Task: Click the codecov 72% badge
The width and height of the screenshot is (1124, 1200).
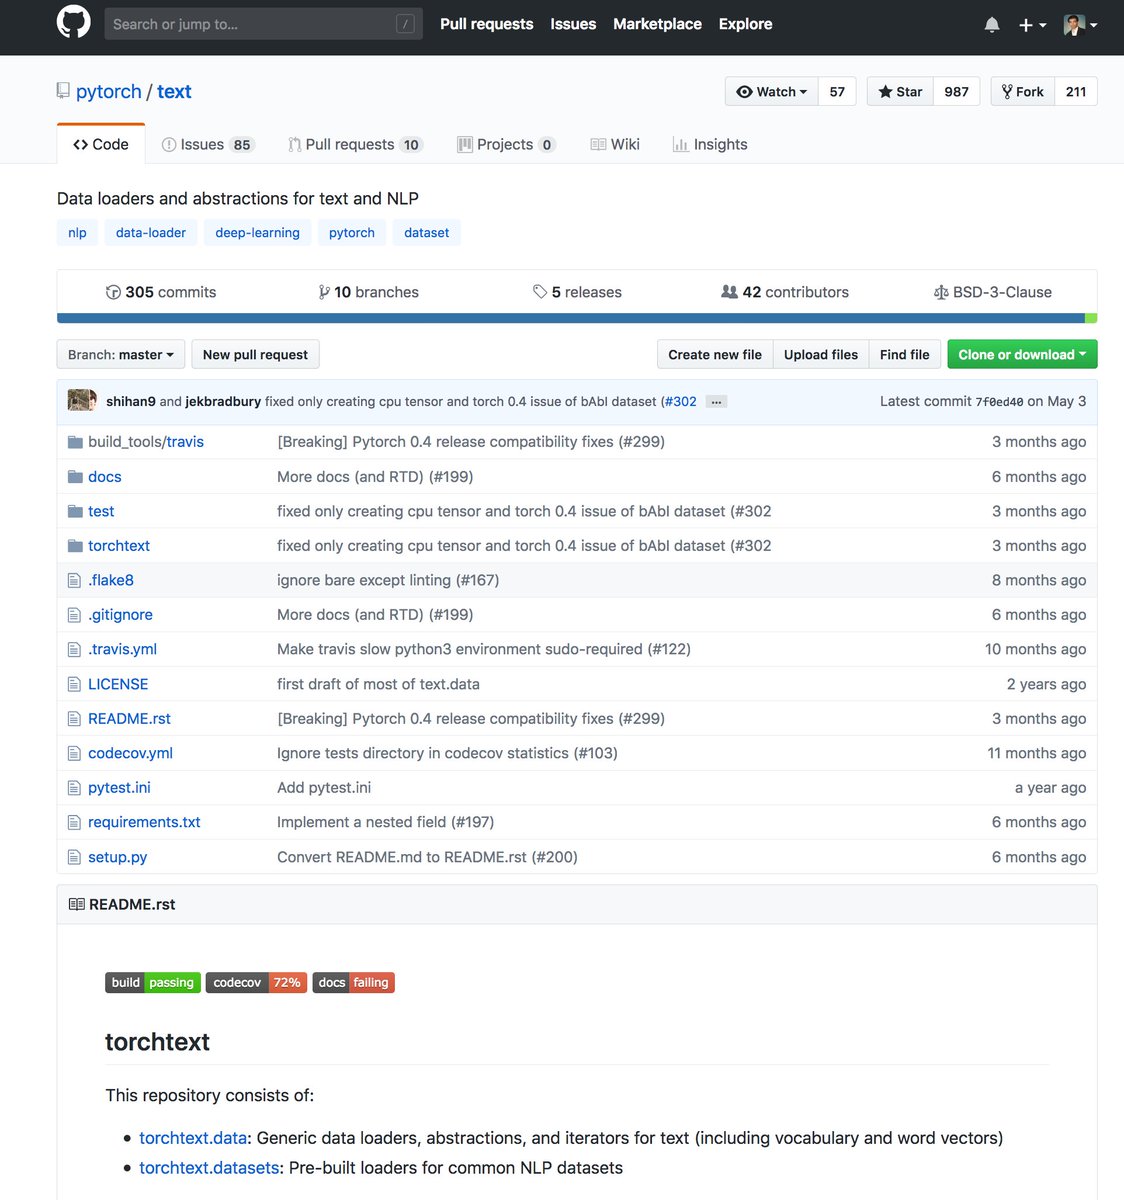Action: (x=256, y=983)
